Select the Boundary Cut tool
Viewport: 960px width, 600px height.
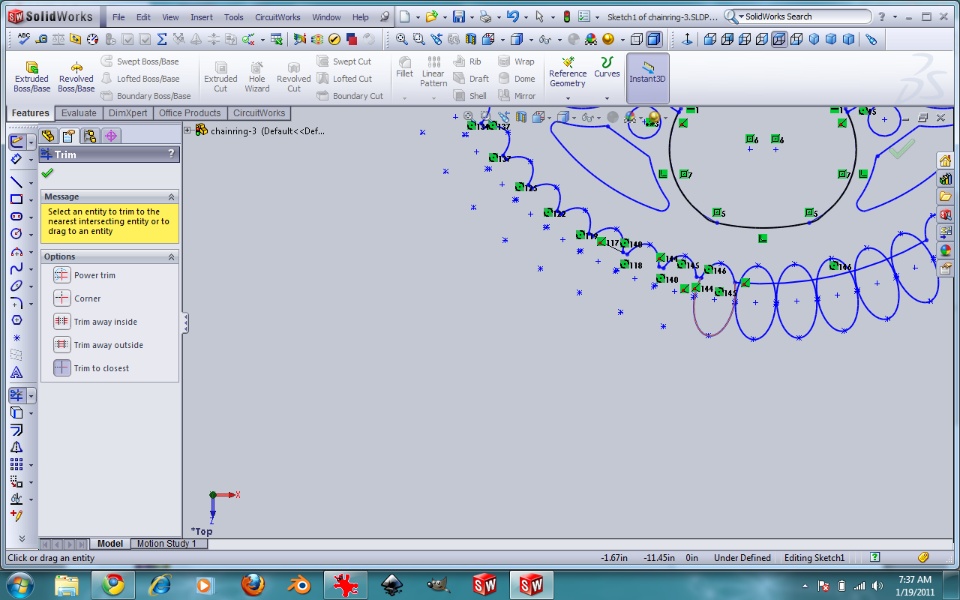(350, 96)
